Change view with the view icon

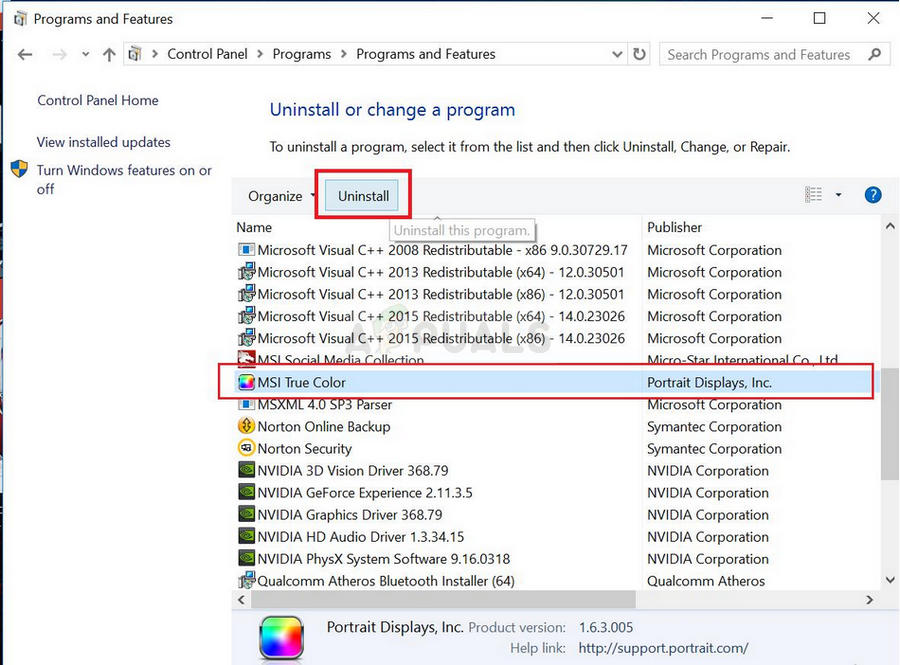pos(813,195)
